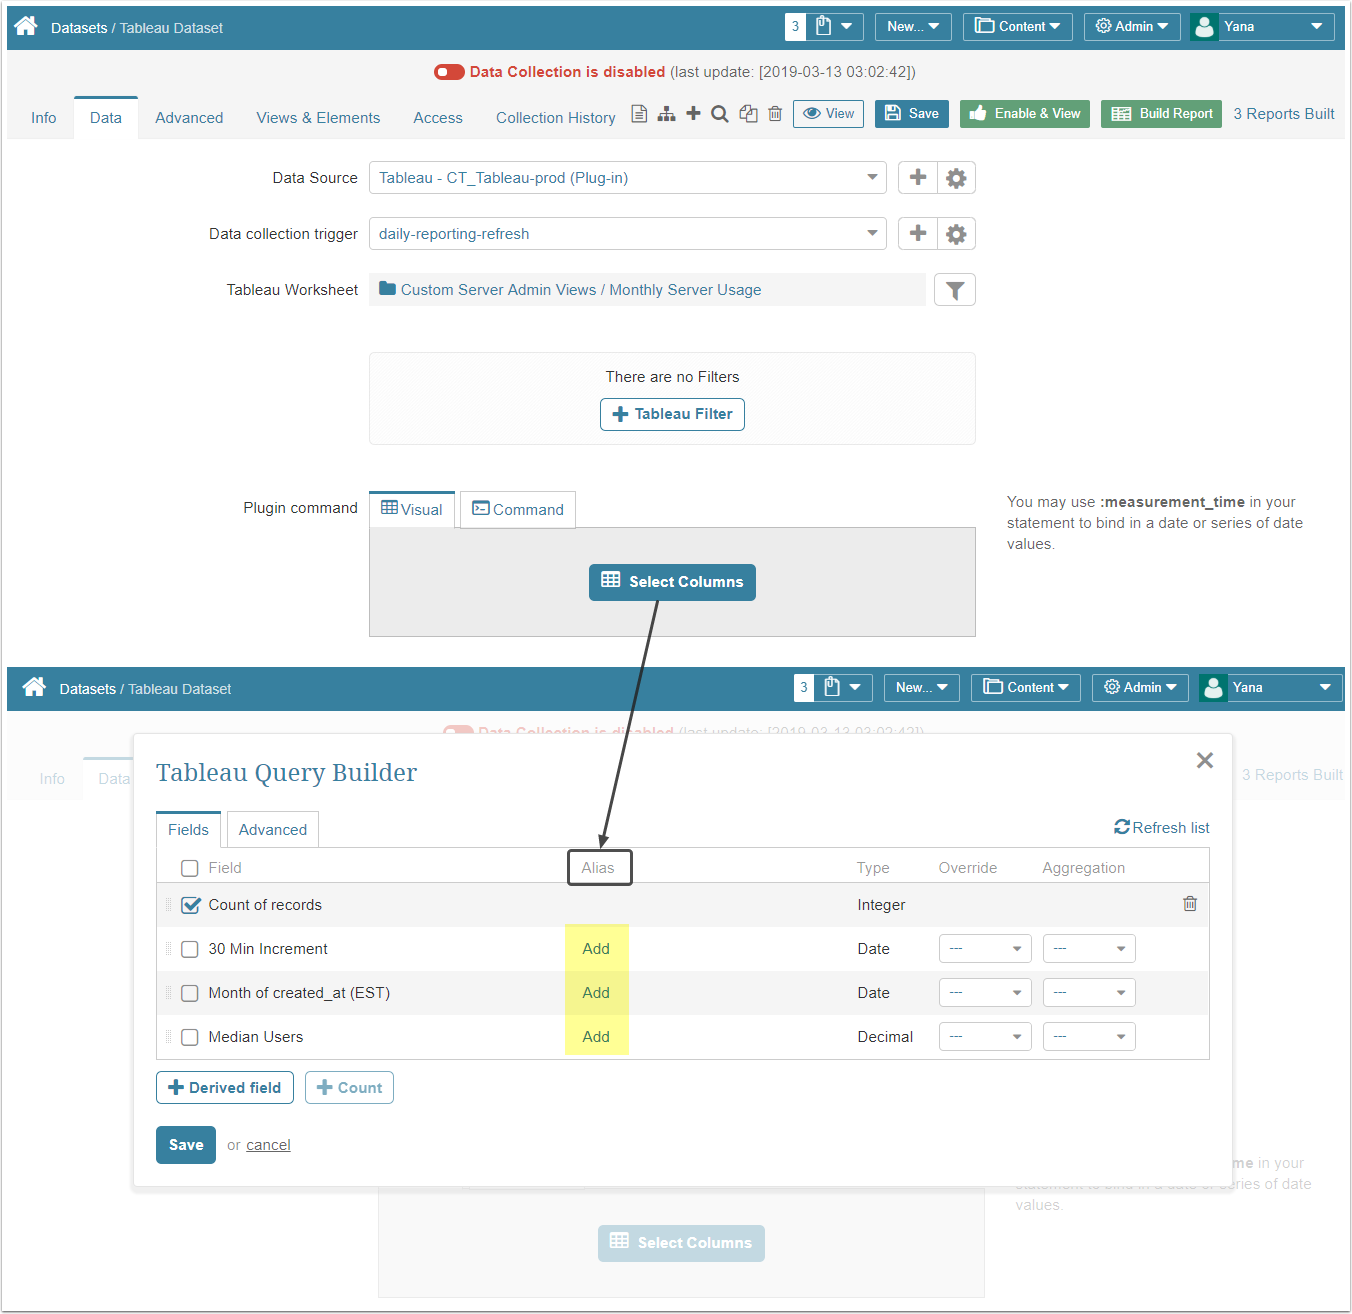Click notification badge 3 in header behind Query Builder
This screenshot has width=1352, height=1314.
[804, 688]
